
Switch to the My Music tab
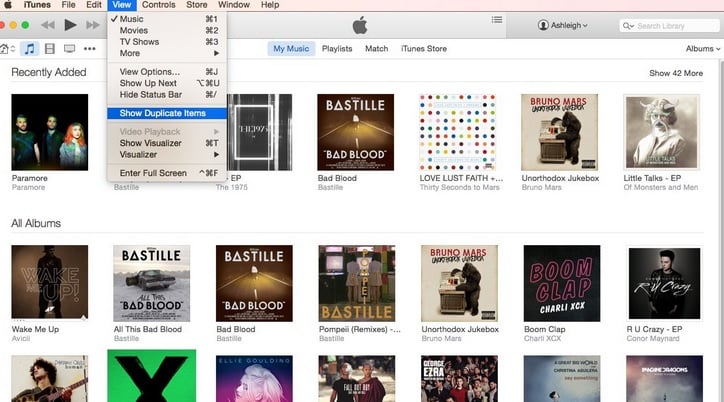coord(291,48)
